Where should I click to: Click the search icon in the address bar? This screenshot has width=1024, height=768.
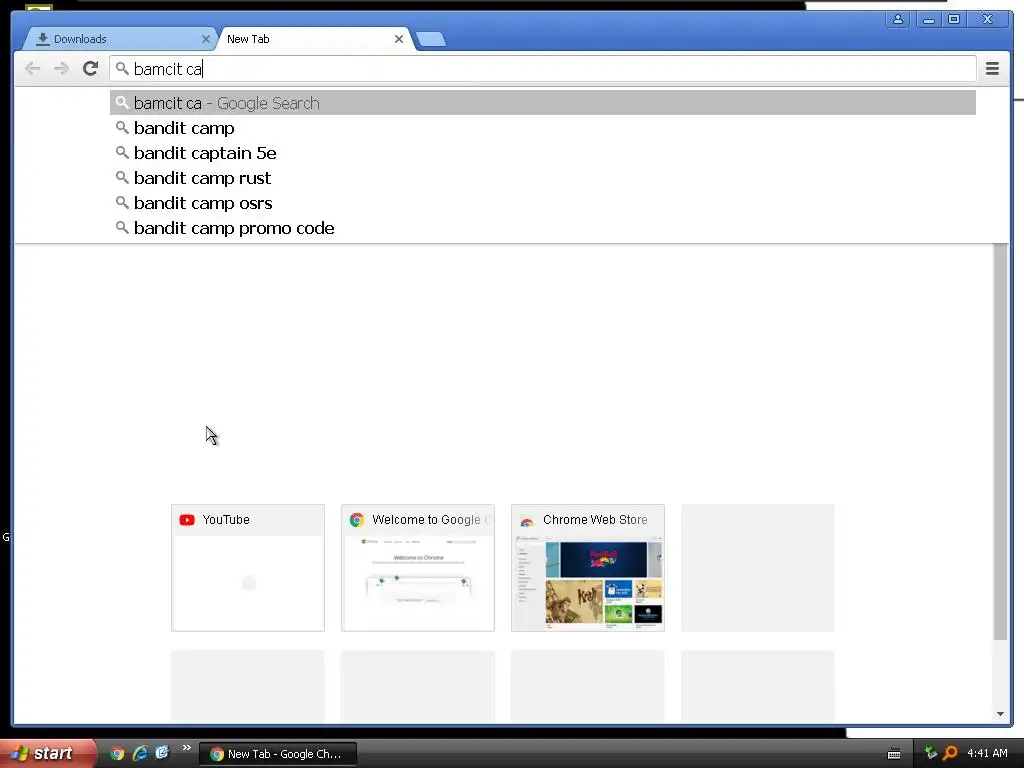[122, 68]
